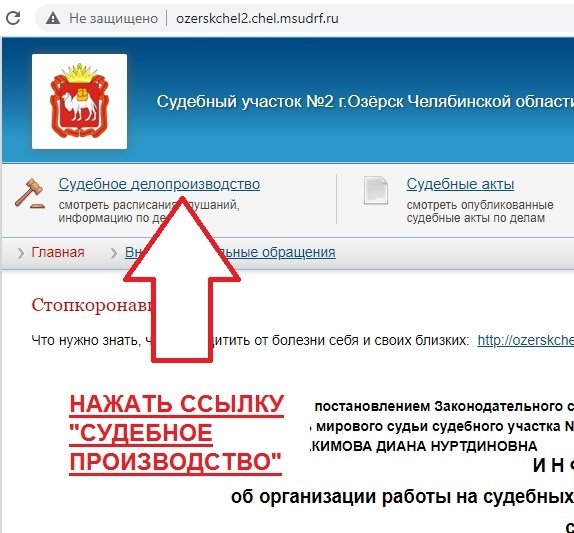Click the document icon beside Судебные акты
The height and width of the screenshot is (533, 574).
tap(376, 190)
